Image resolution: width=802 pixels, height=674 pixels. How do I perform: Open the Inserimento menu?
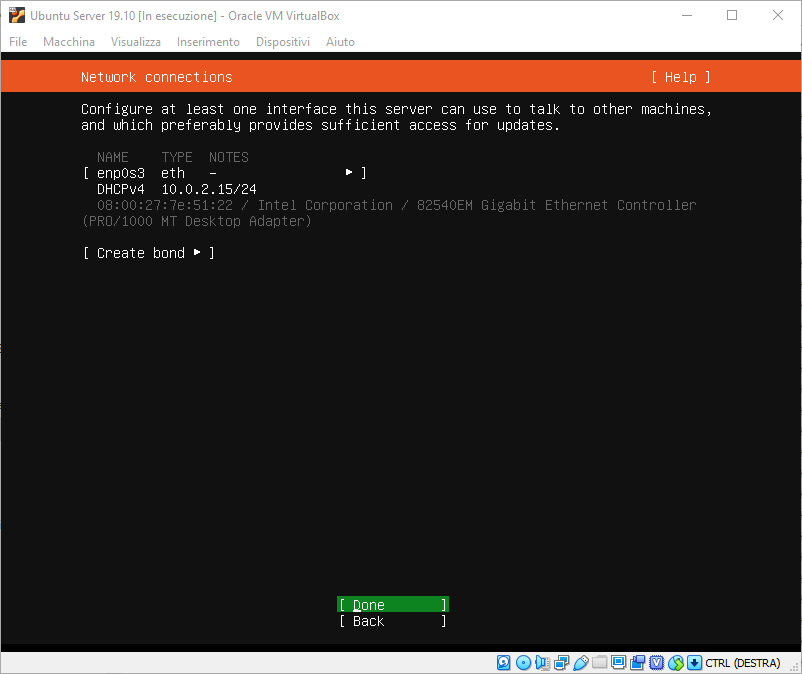pos(208,41)
